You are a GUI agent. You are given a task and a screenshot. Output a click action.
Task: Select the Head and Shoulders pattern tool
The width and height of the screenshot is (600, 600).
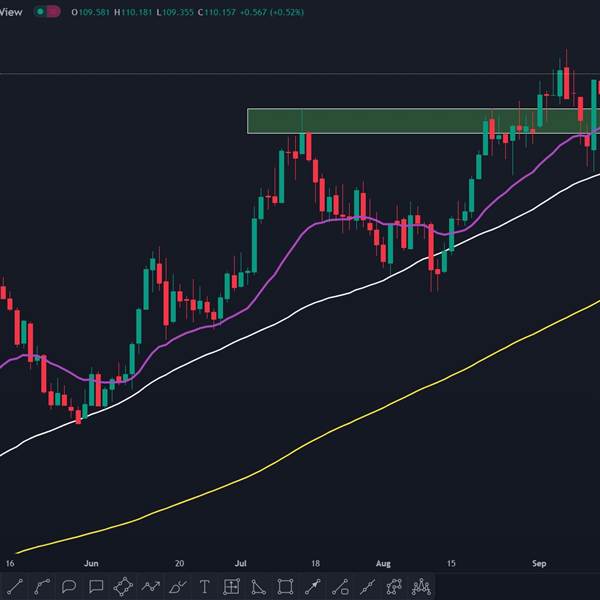pos(421,586)
